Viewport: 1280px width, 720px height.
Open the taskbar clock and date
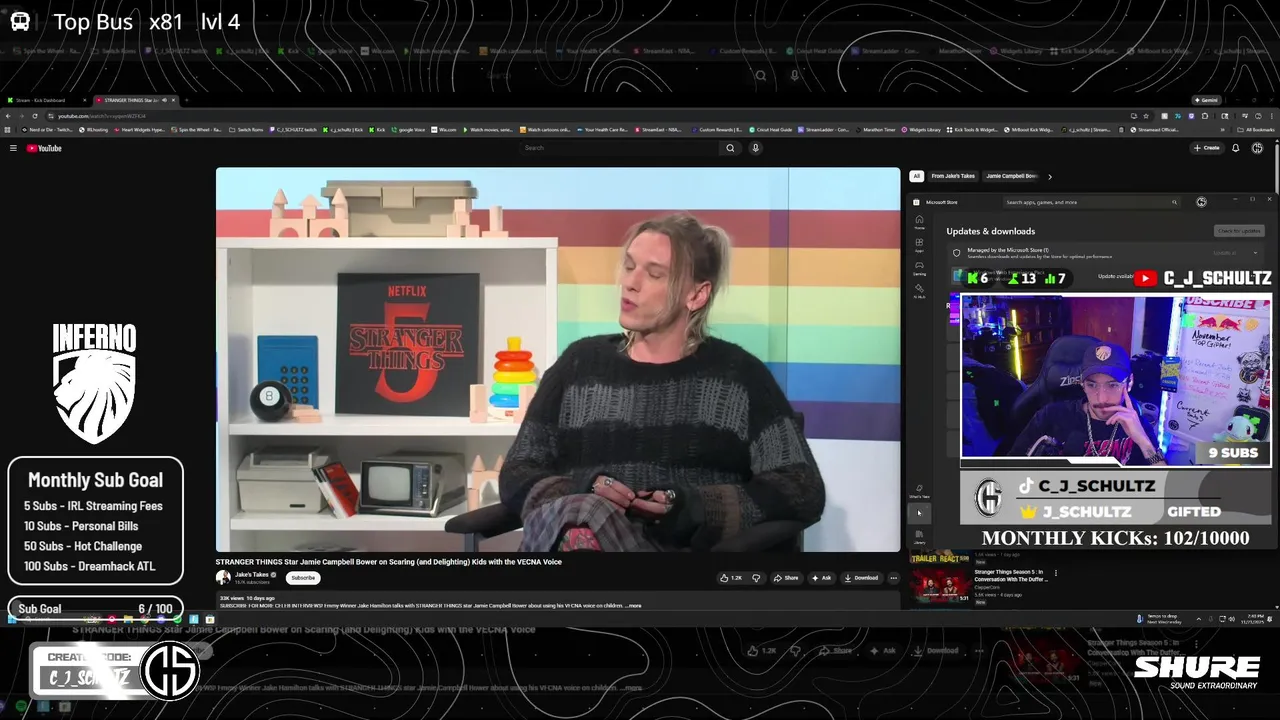pos(1252,619)
